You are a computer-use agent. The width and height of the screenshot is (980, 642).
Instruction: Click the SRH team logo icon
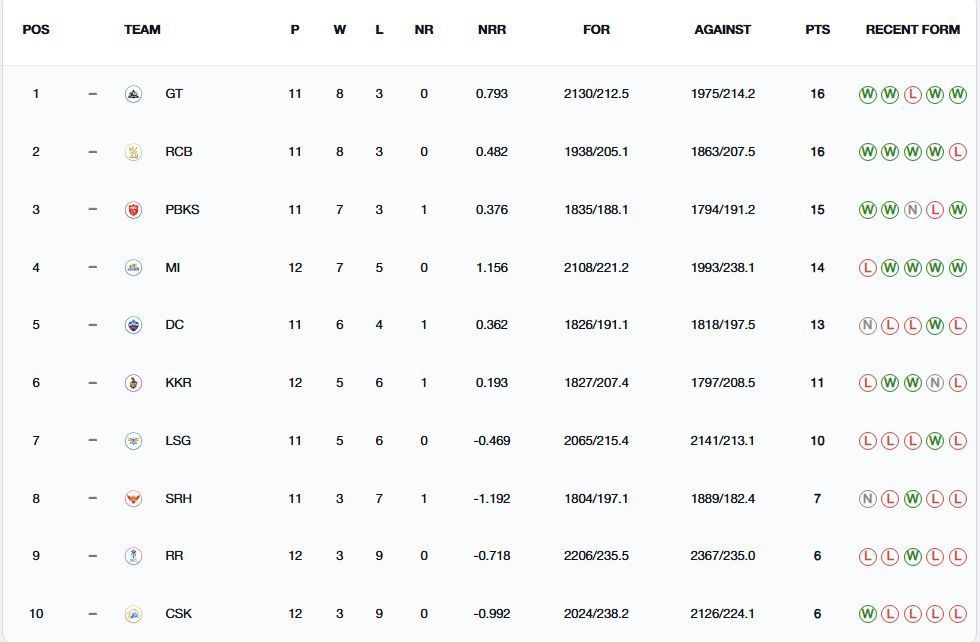click(x=133, y=498)
